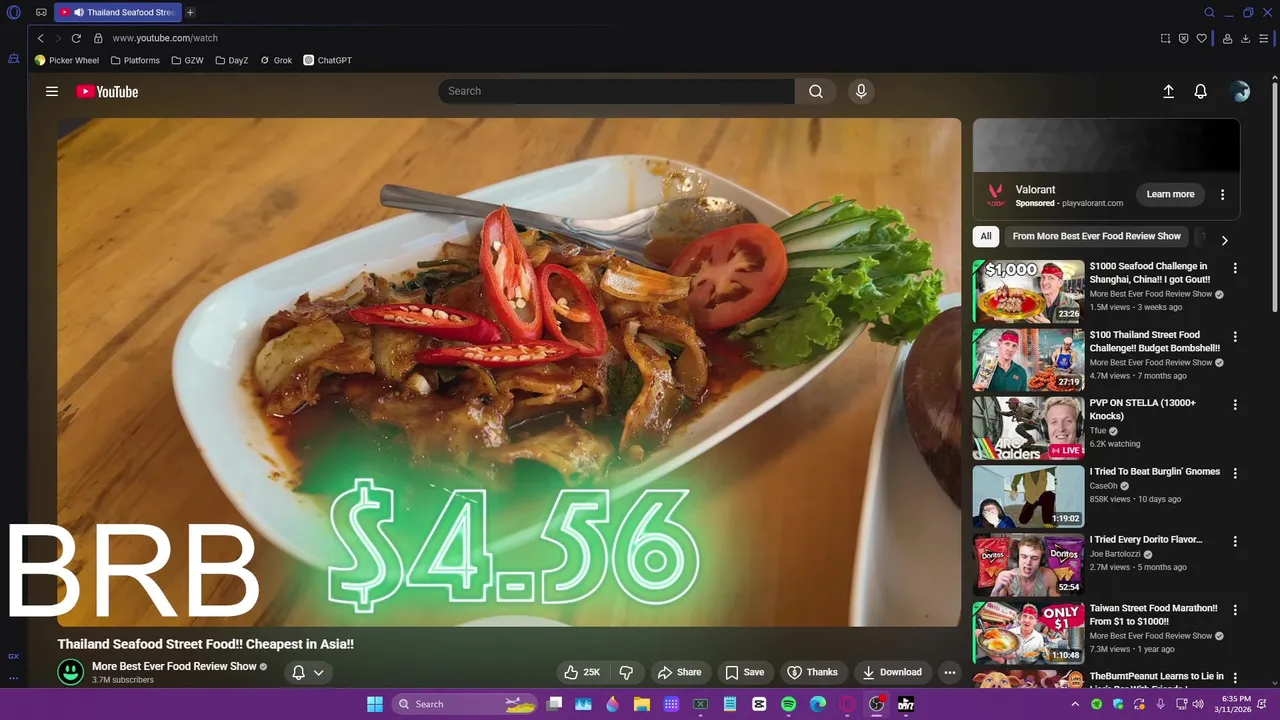Select the All filter chip
Screen dimensions: 1280x720
pos(986,236)
